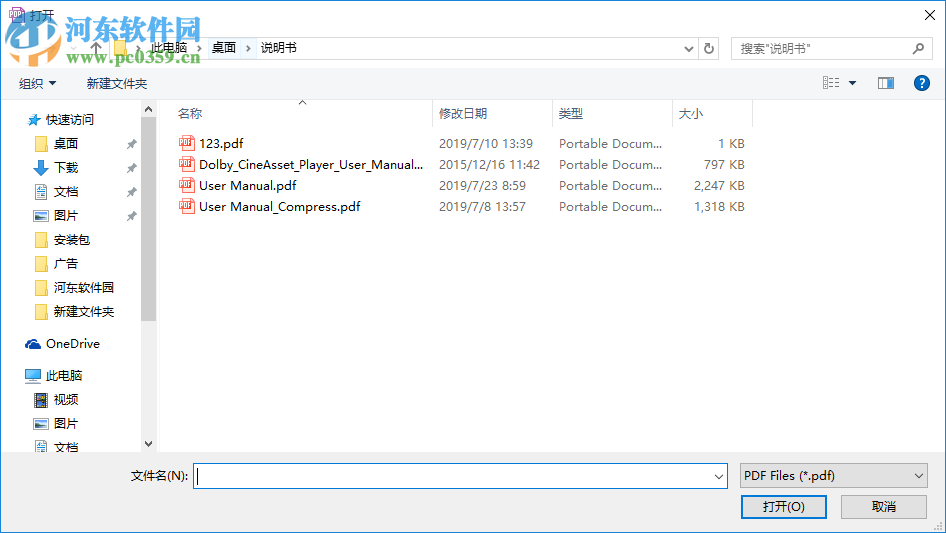Click the sidebar scroll-up arrow

point(148,109)
